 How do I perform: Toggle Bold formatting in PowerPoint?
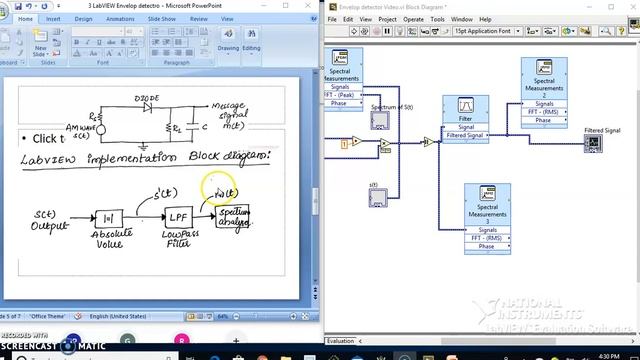tap(77, 42)
